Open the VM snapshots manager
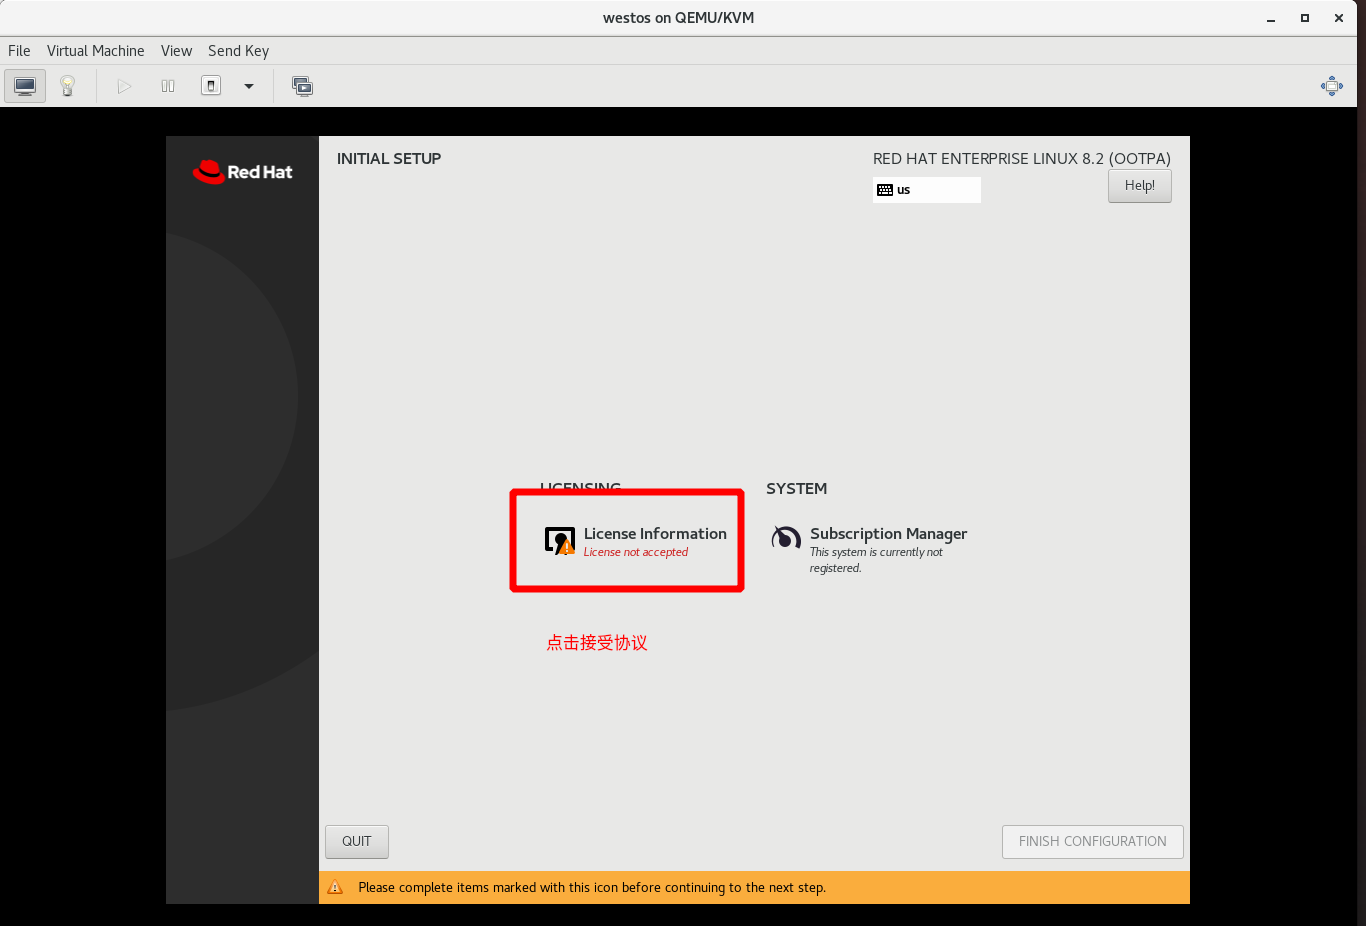1366x926 pixels. click(302, 86)
